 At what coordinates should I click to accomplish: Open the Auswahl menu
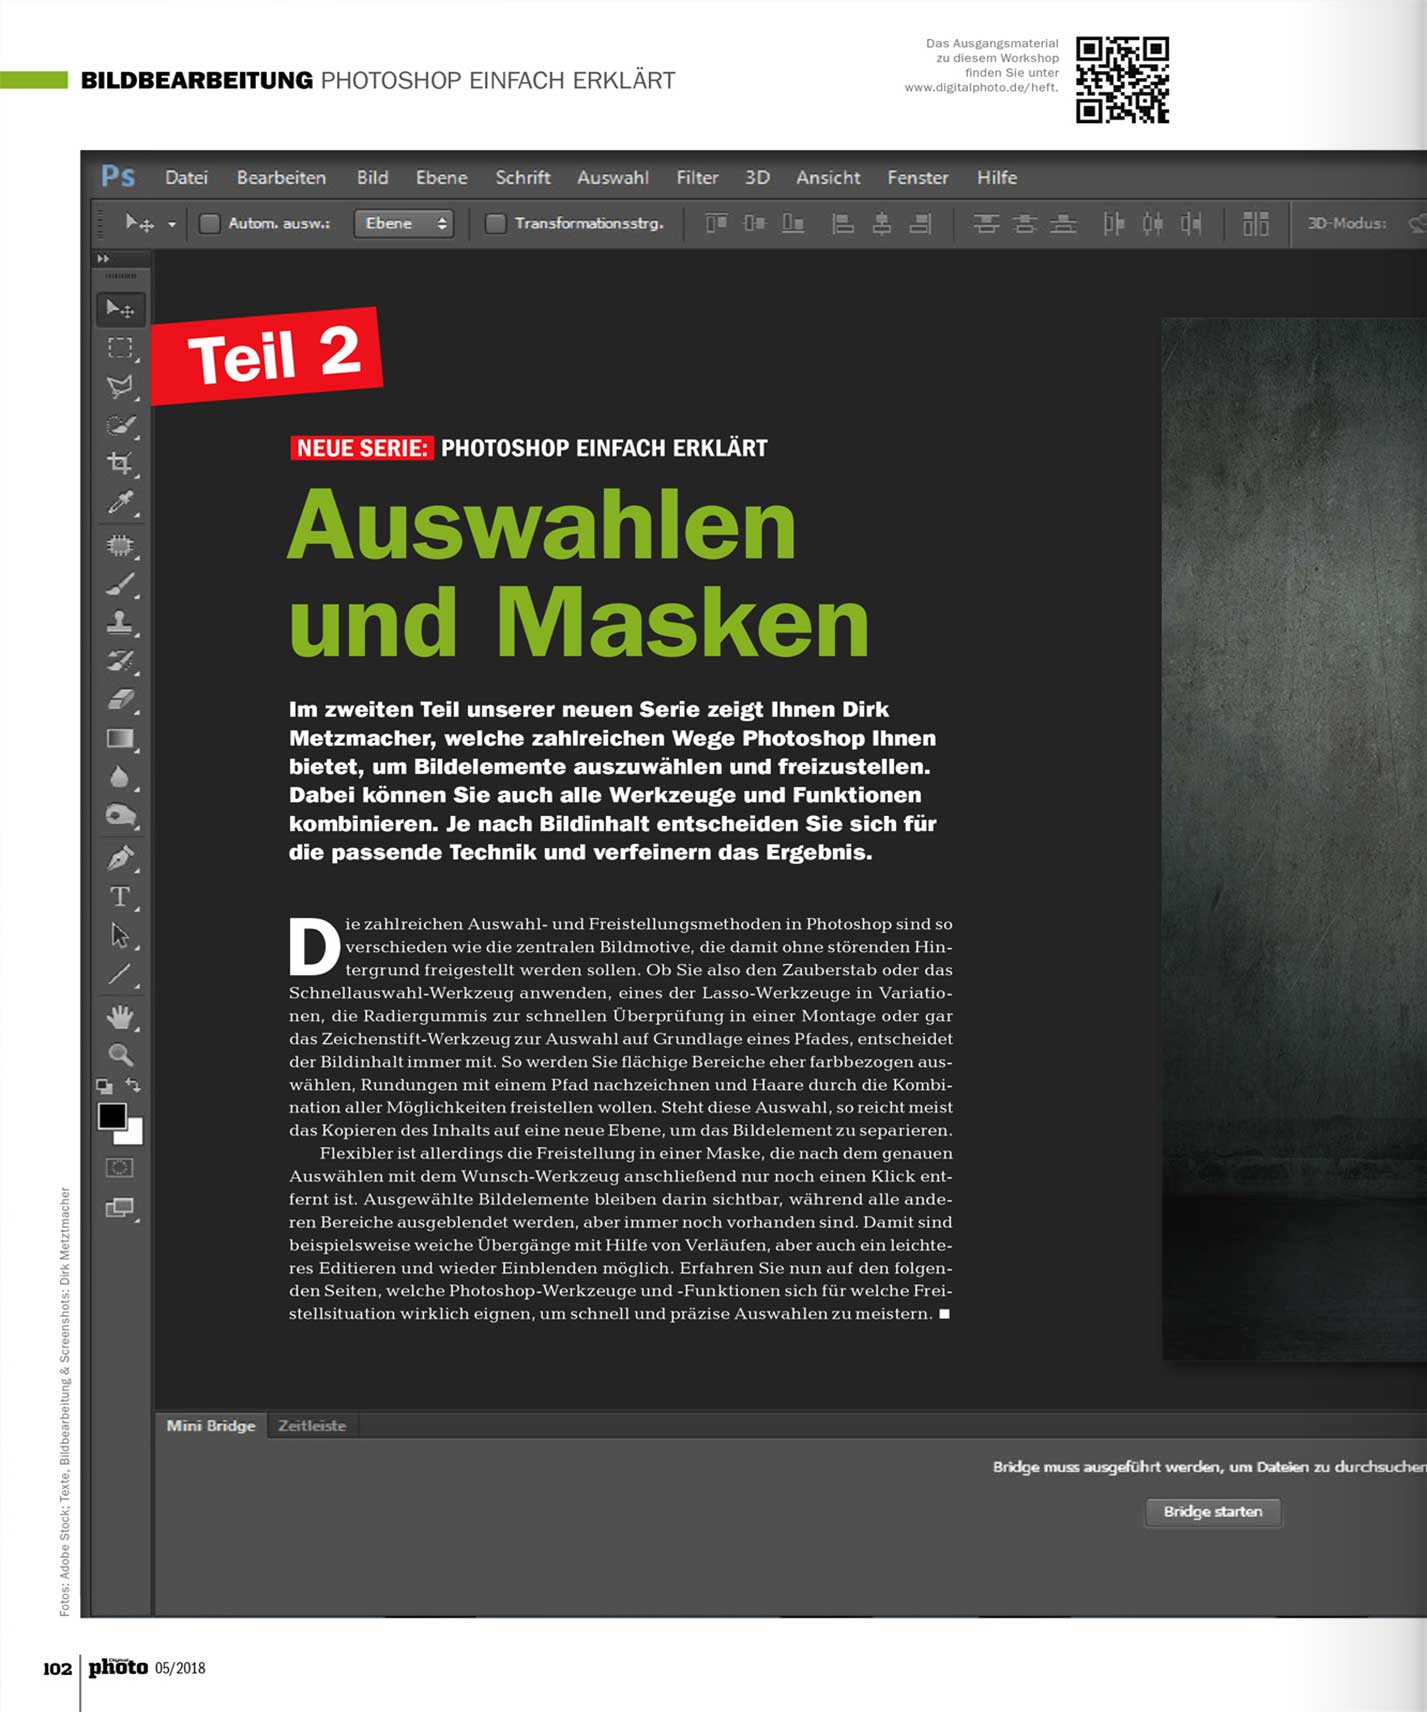click(612, 177)
